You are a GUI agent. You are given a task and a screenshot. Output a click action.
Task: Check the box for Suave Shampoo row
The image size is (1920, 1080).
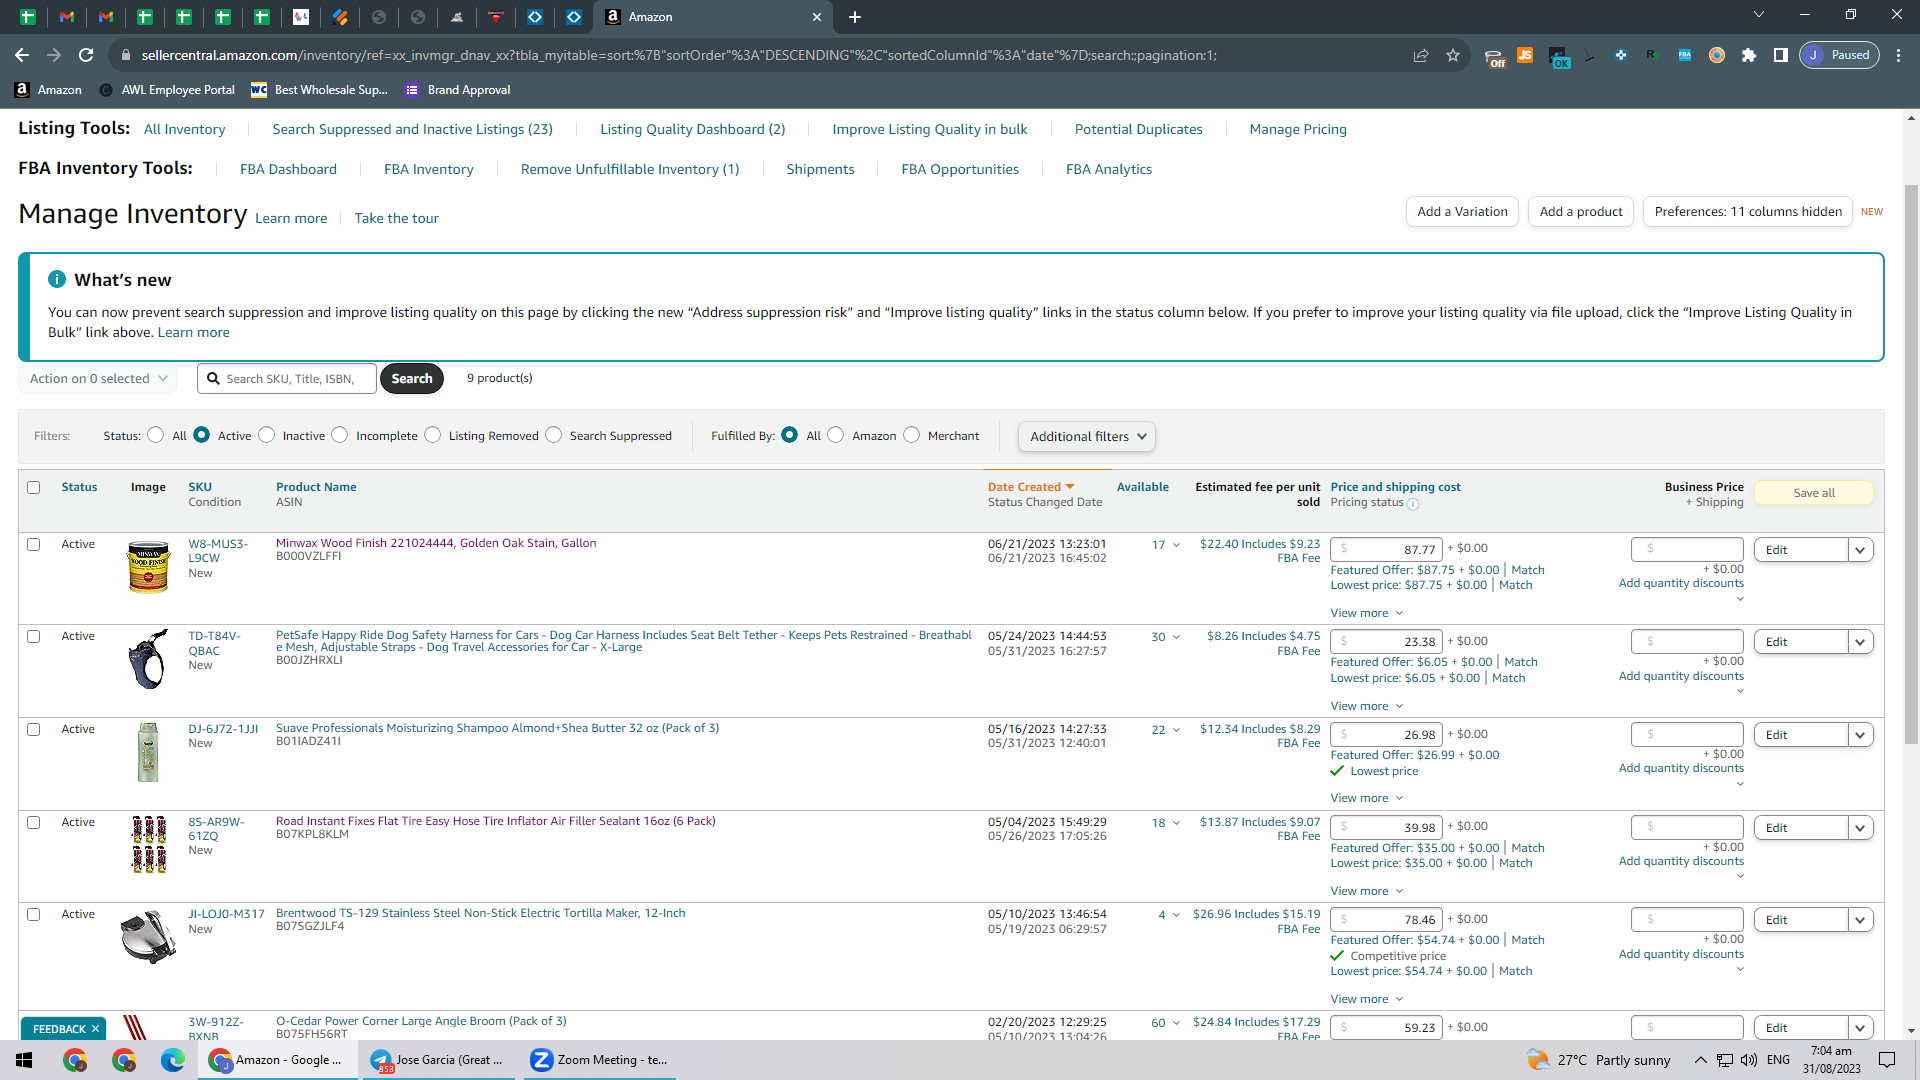pyautogui.click(x=34, y=730)
